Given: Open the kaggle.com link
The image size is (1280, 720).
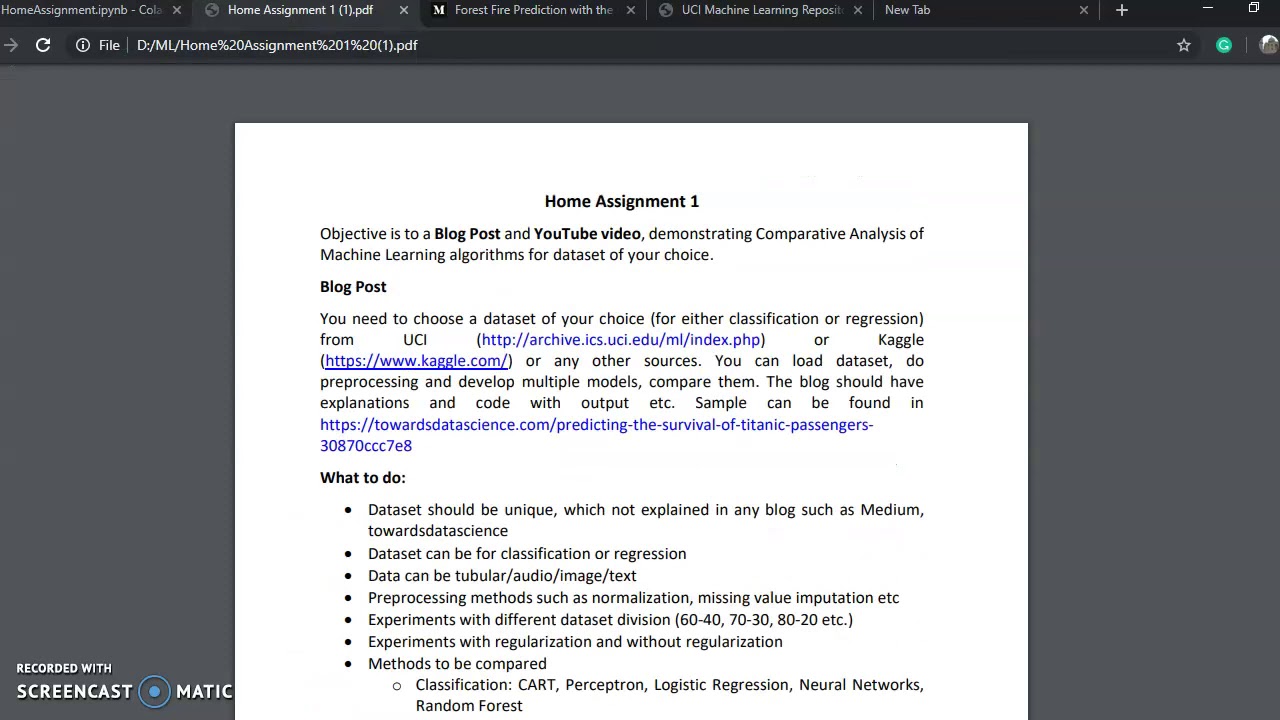Looking at the screenshot, I should pyautogui.click(x=416, y=361).
